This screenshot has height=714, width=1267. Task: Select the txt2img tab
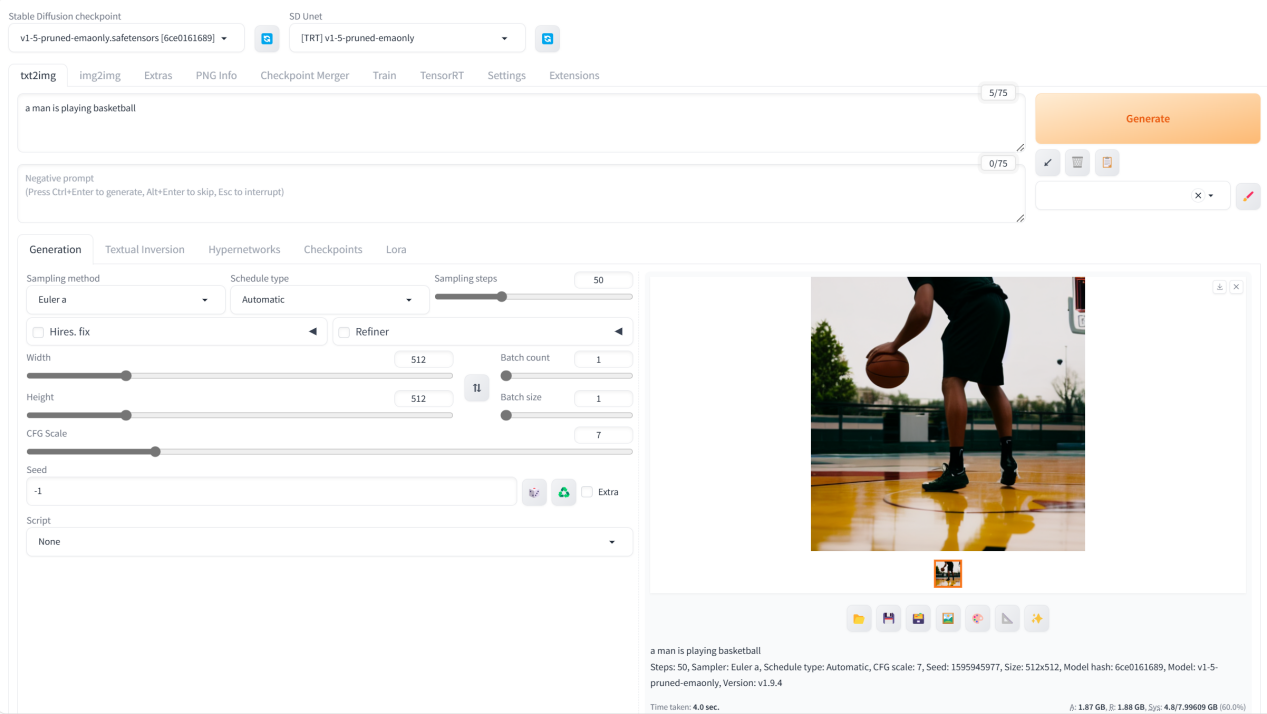click(x=38, y=75)
